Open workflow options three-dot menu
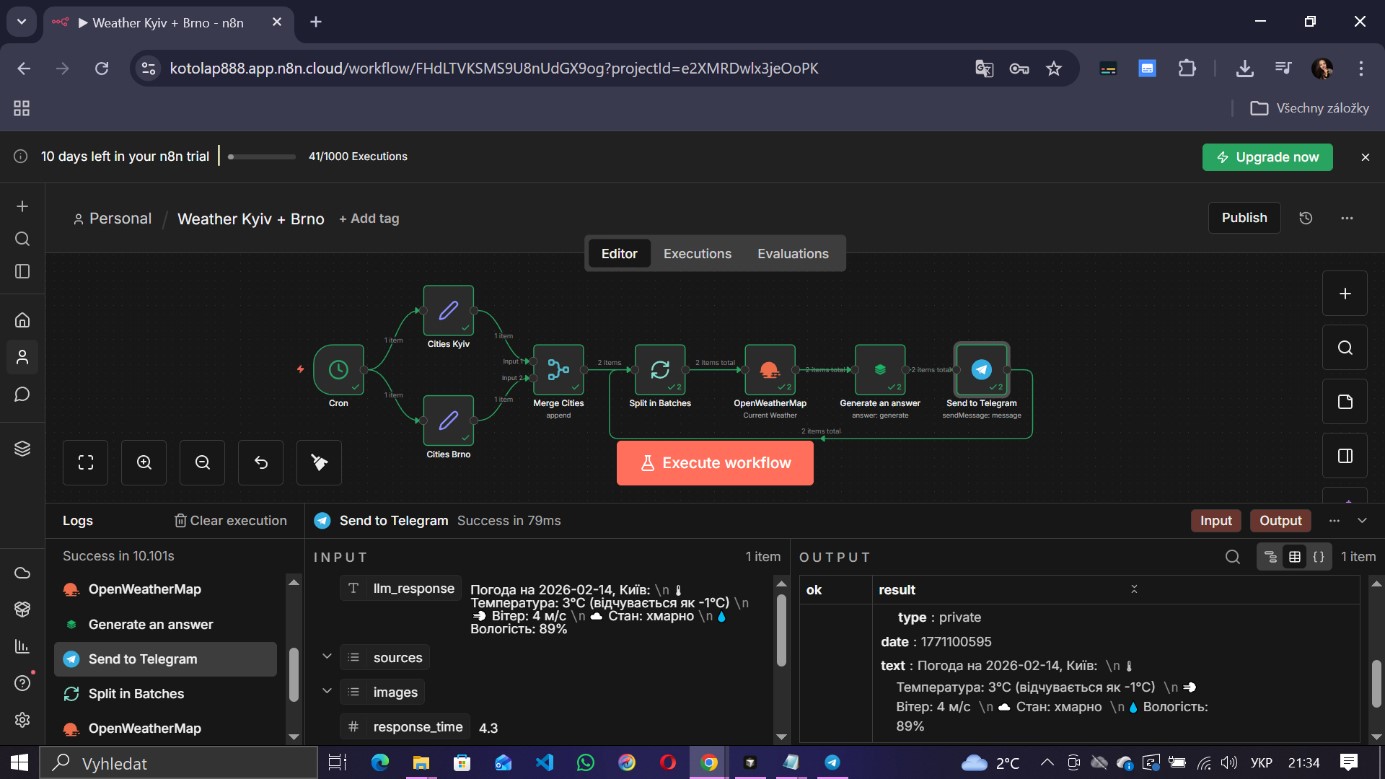1385x779 pixels. point(1347,218)
